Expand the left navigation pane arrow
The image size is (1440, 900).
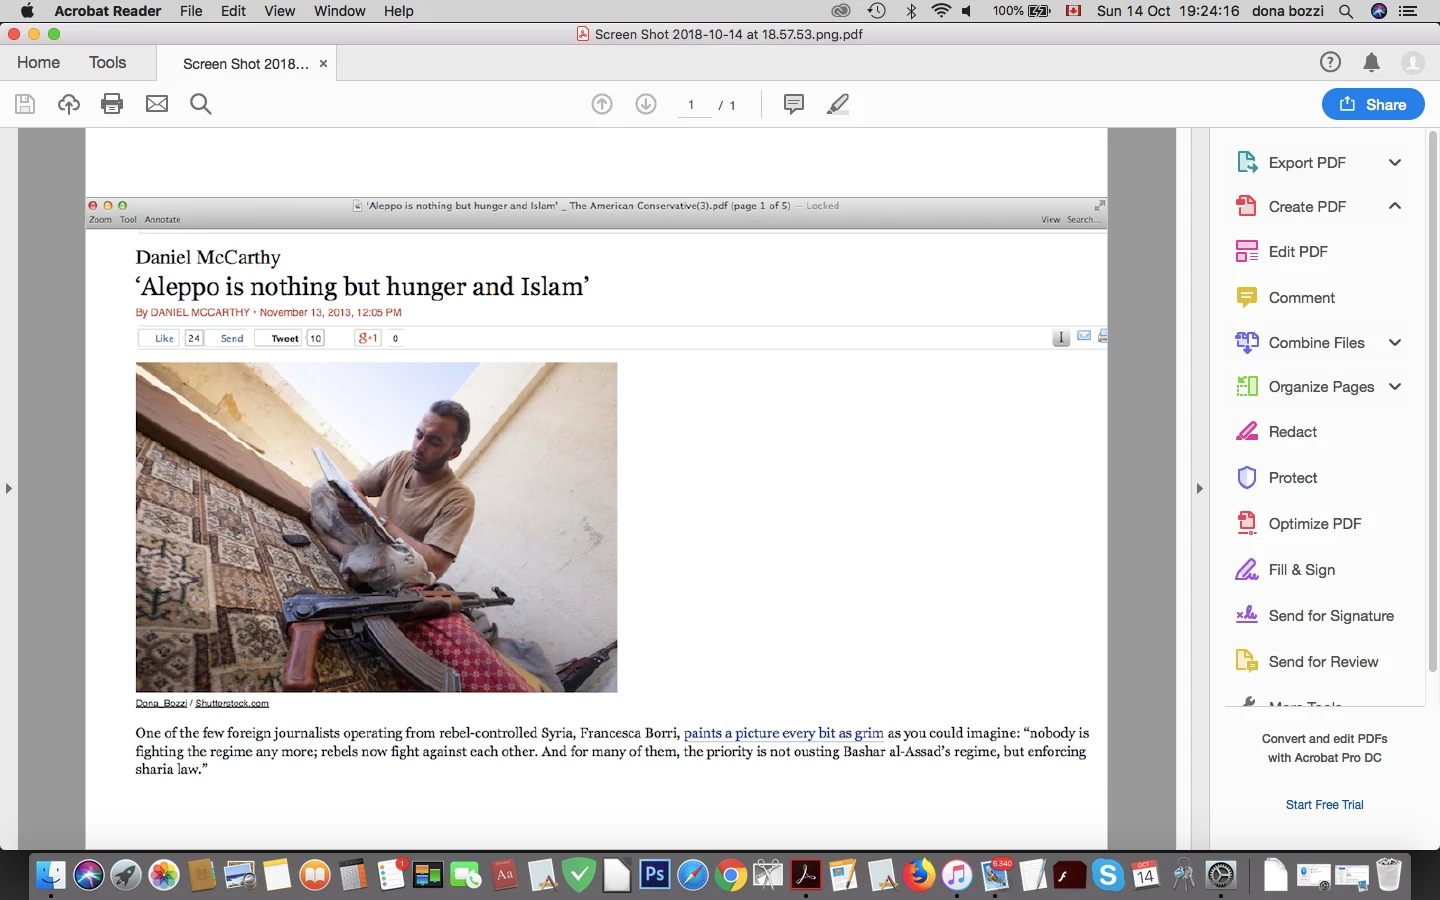9,488
